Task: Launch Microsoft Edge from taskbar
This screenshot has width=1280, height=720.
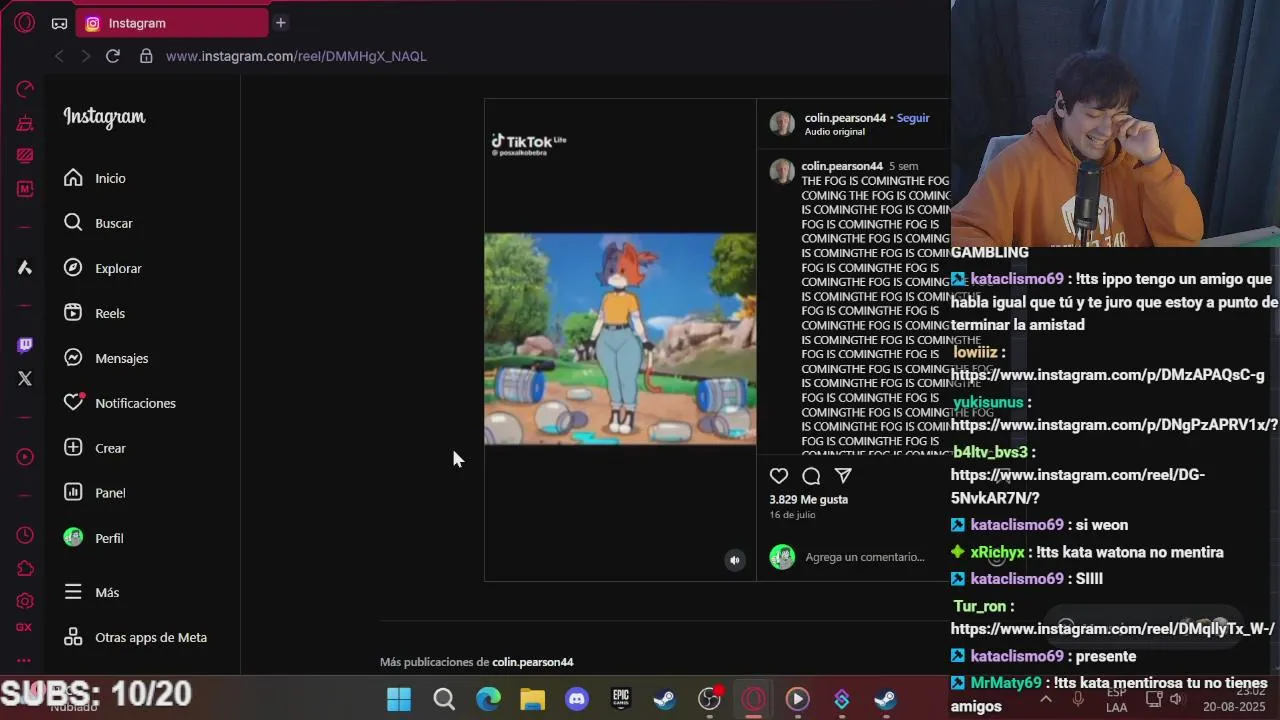Action: 488,699
